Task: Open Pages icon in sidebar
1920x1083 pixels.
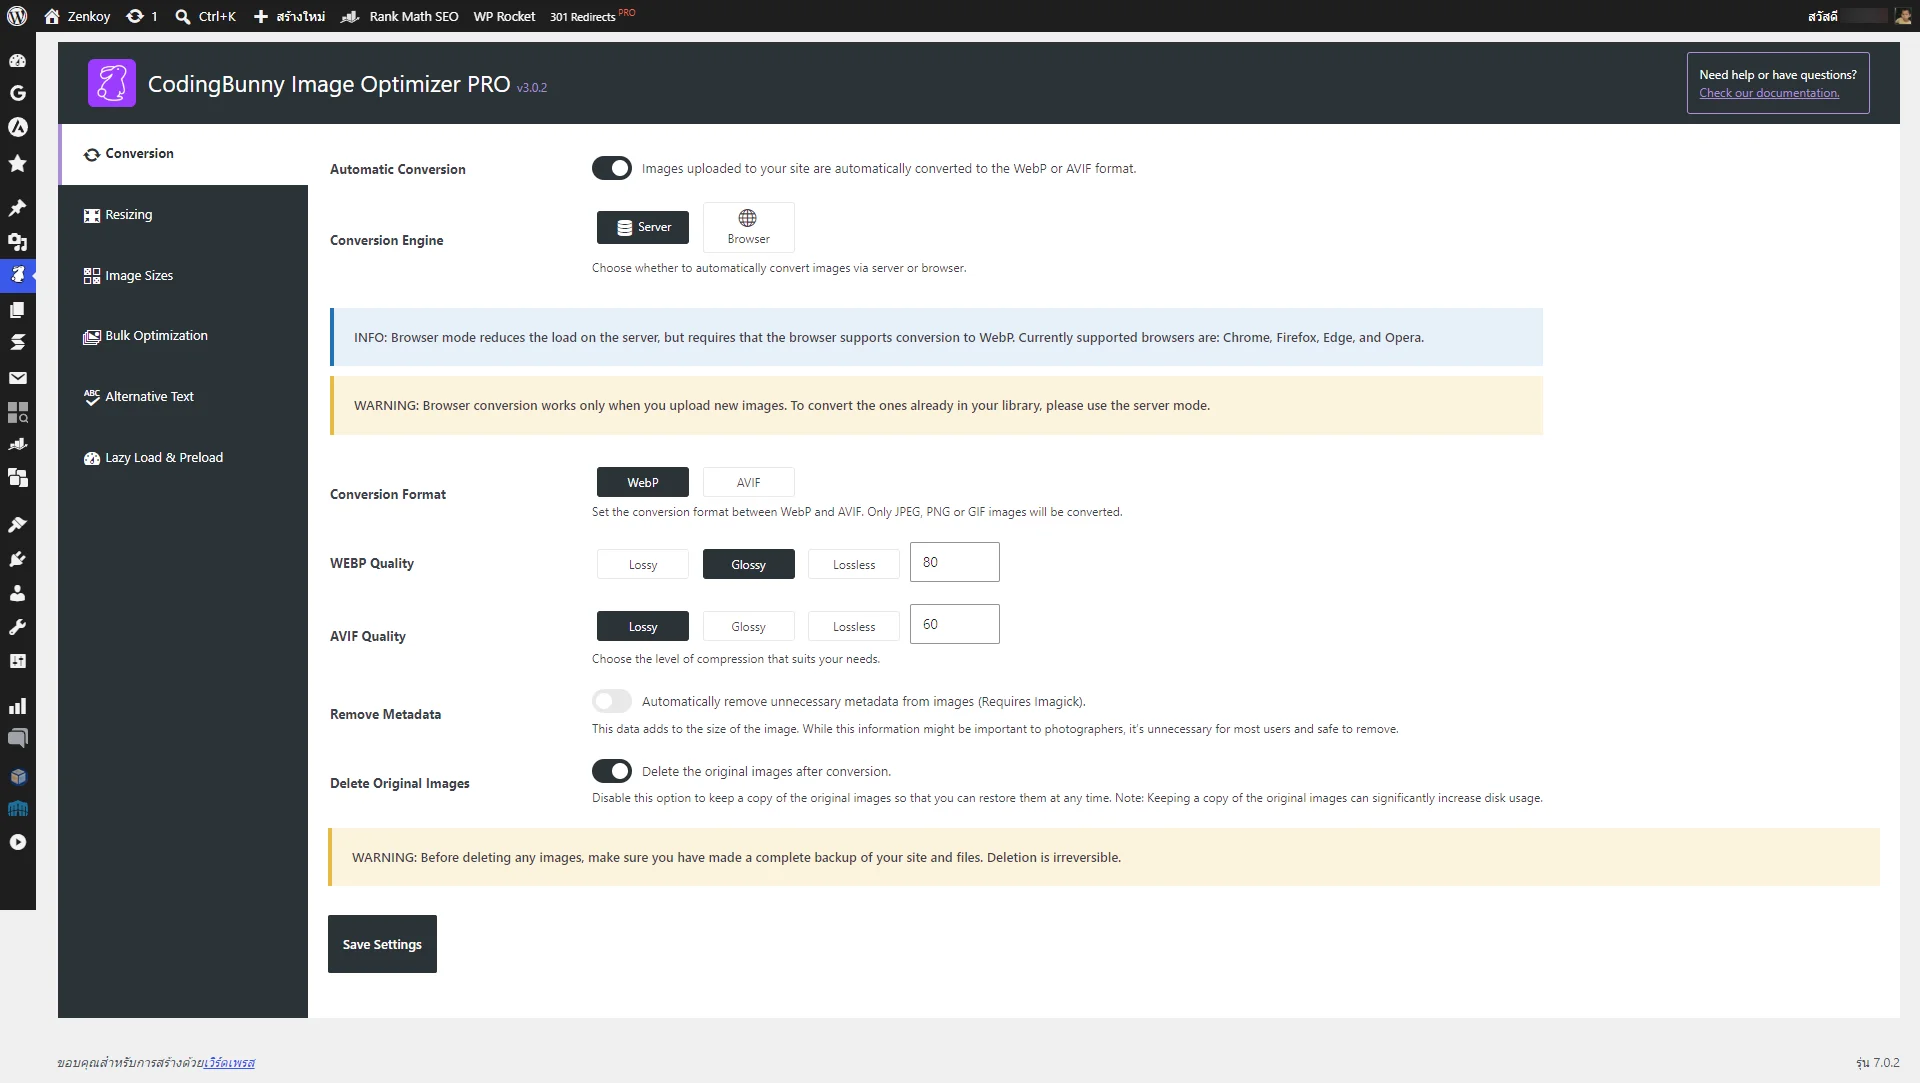Action: [x=17, y=309]
